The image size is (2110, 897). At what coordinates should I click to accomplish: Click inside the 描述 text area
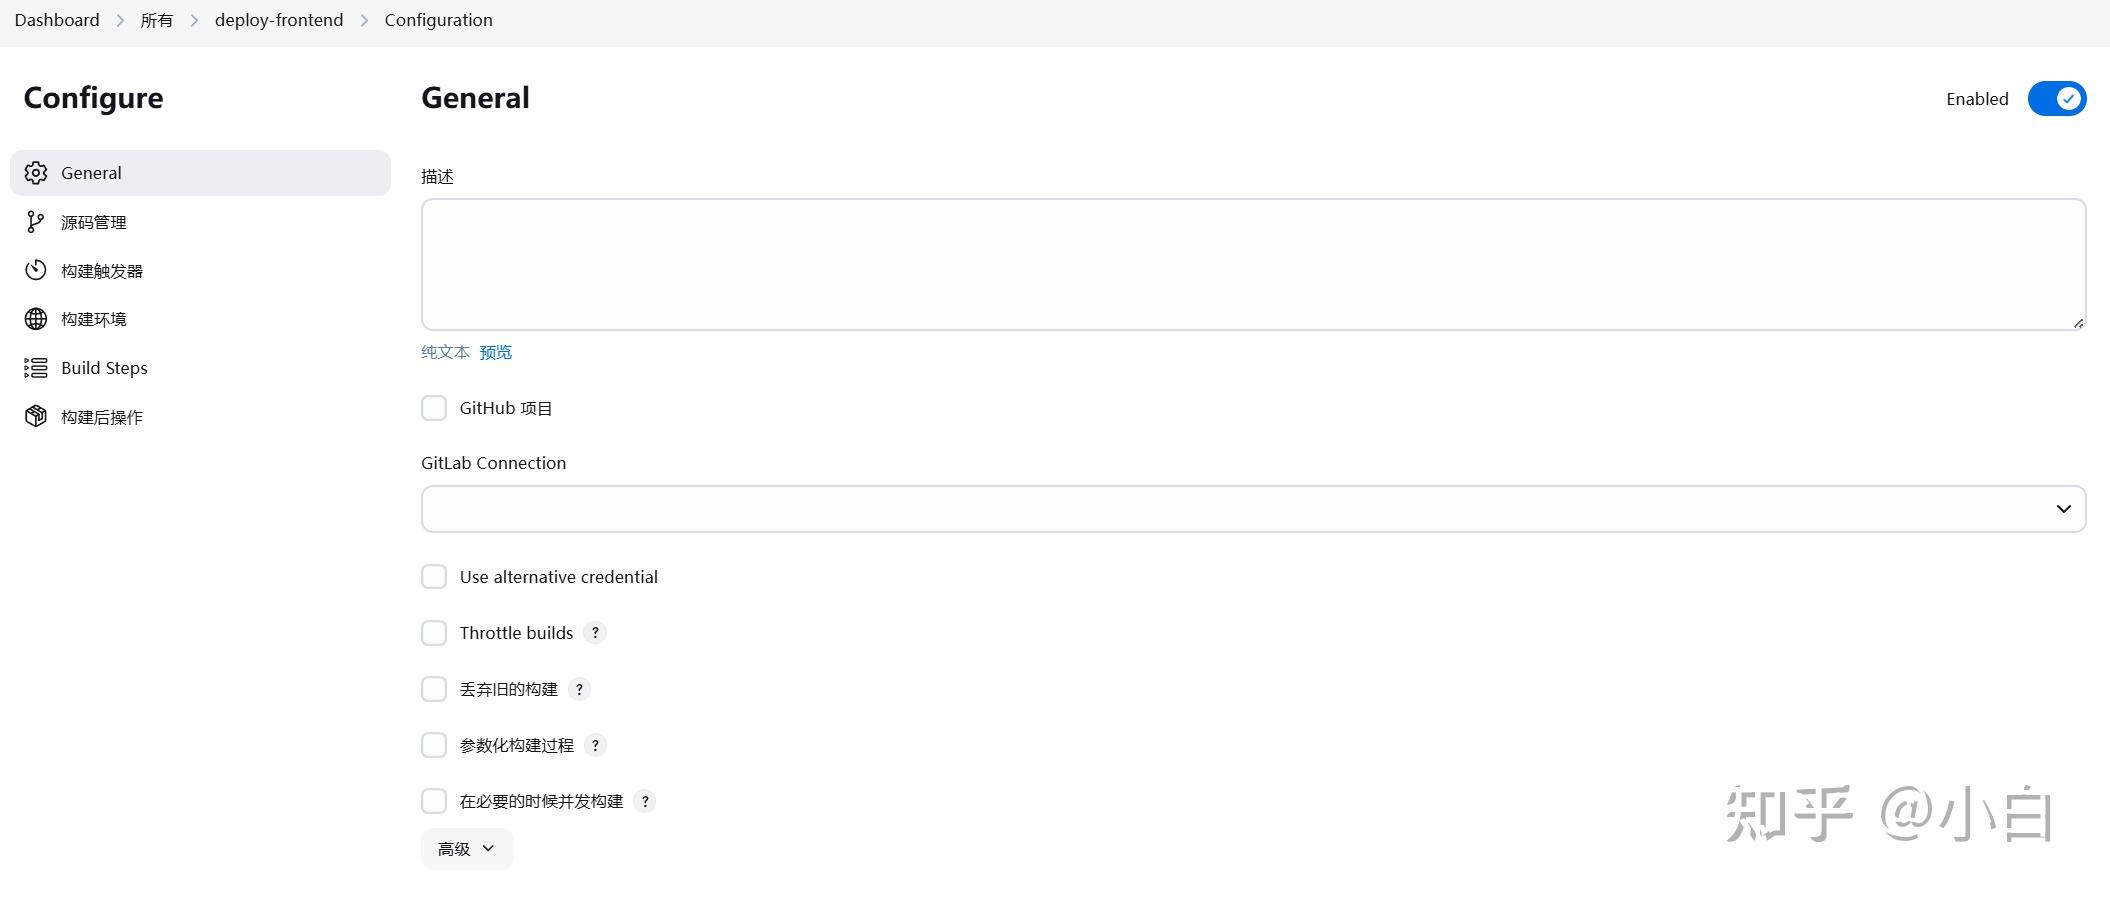point(1250,263)
